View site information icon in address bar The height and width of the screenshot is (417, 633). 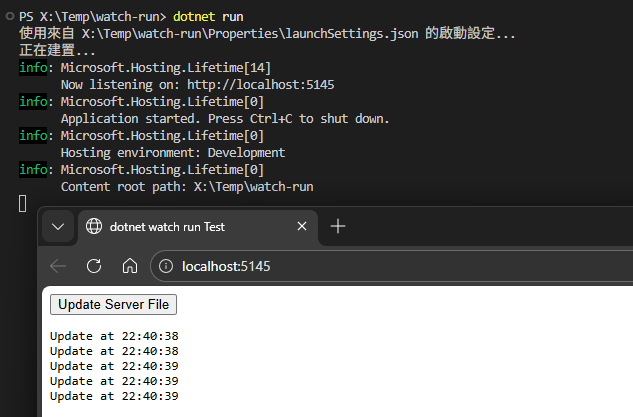click(166, 266)
